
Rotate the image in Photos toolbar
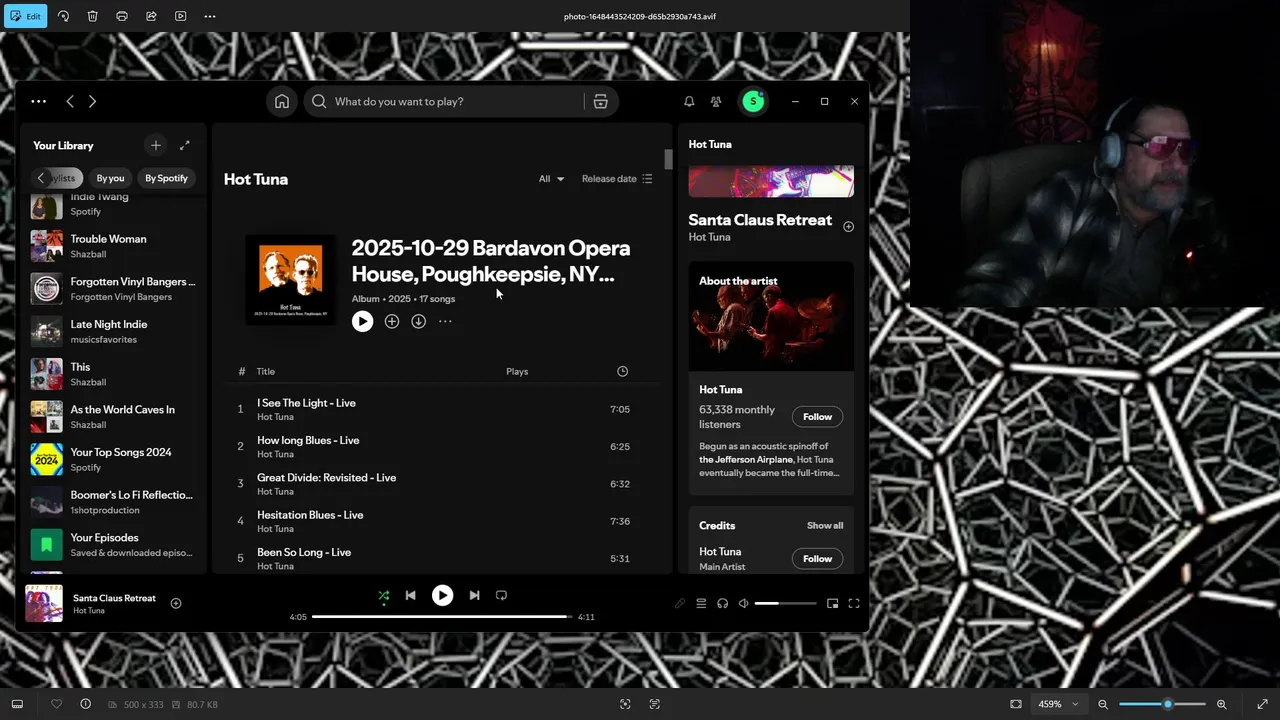click(63, 16)
